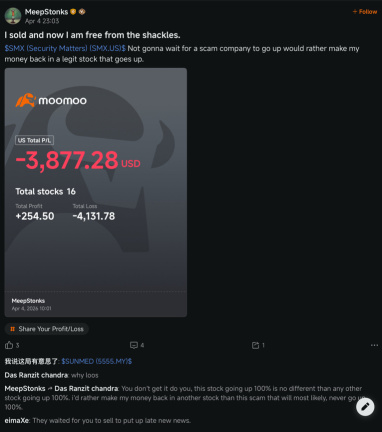Open Das Ranzit chandra commenter profile
This screenshot has width=382, height=432.
click(x=36, y=375)
